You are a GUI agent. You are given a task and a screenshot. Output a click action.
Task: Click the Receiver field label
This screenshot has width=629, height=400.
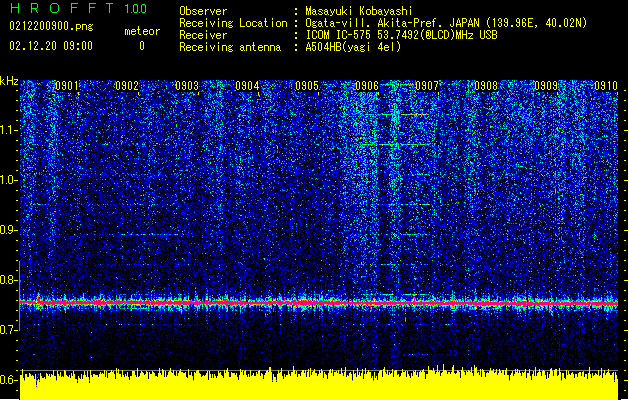203,35
